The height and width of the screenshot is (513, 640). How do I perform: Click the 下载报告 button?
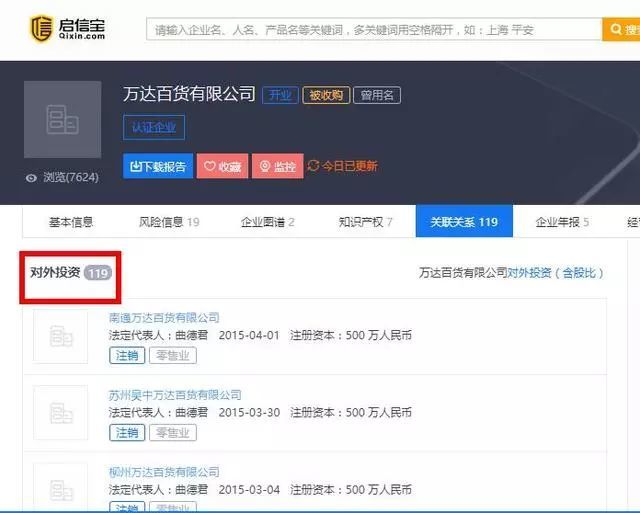coord(158,166)
